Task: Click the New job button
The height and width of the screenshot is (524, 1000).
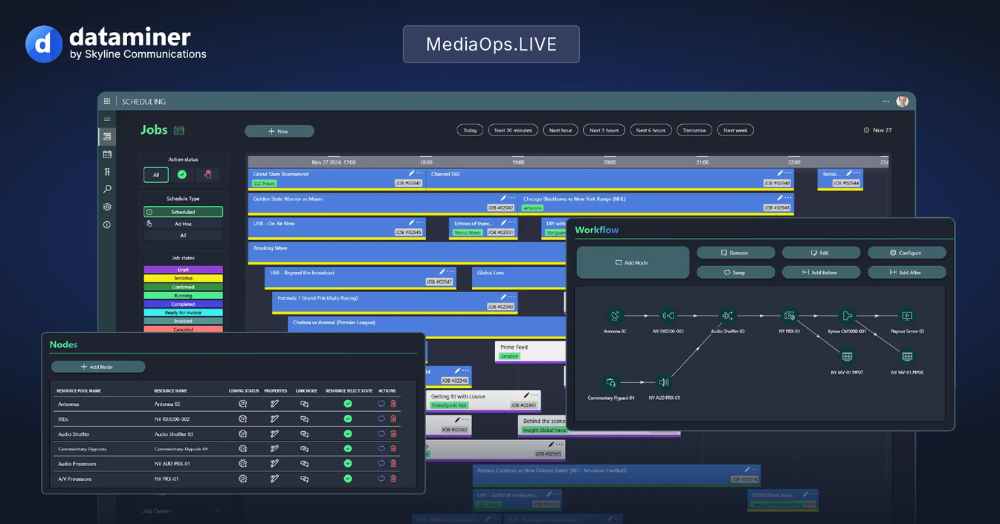Action: click(x=279, y=131)
